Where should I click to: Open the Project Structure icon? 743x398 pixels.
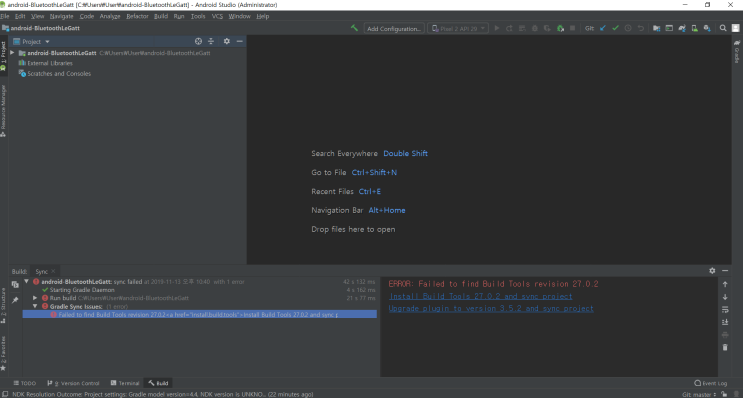pyautogui.click(x=656, y=28)
